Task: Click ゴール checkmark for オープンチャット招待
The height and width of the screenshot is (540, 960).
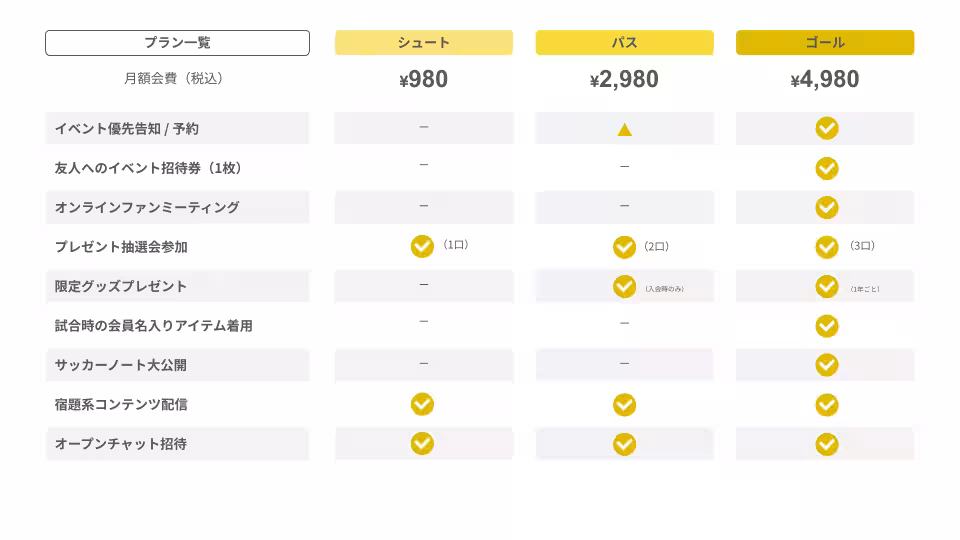Action: pyautogui.click(x=826, y=444)
